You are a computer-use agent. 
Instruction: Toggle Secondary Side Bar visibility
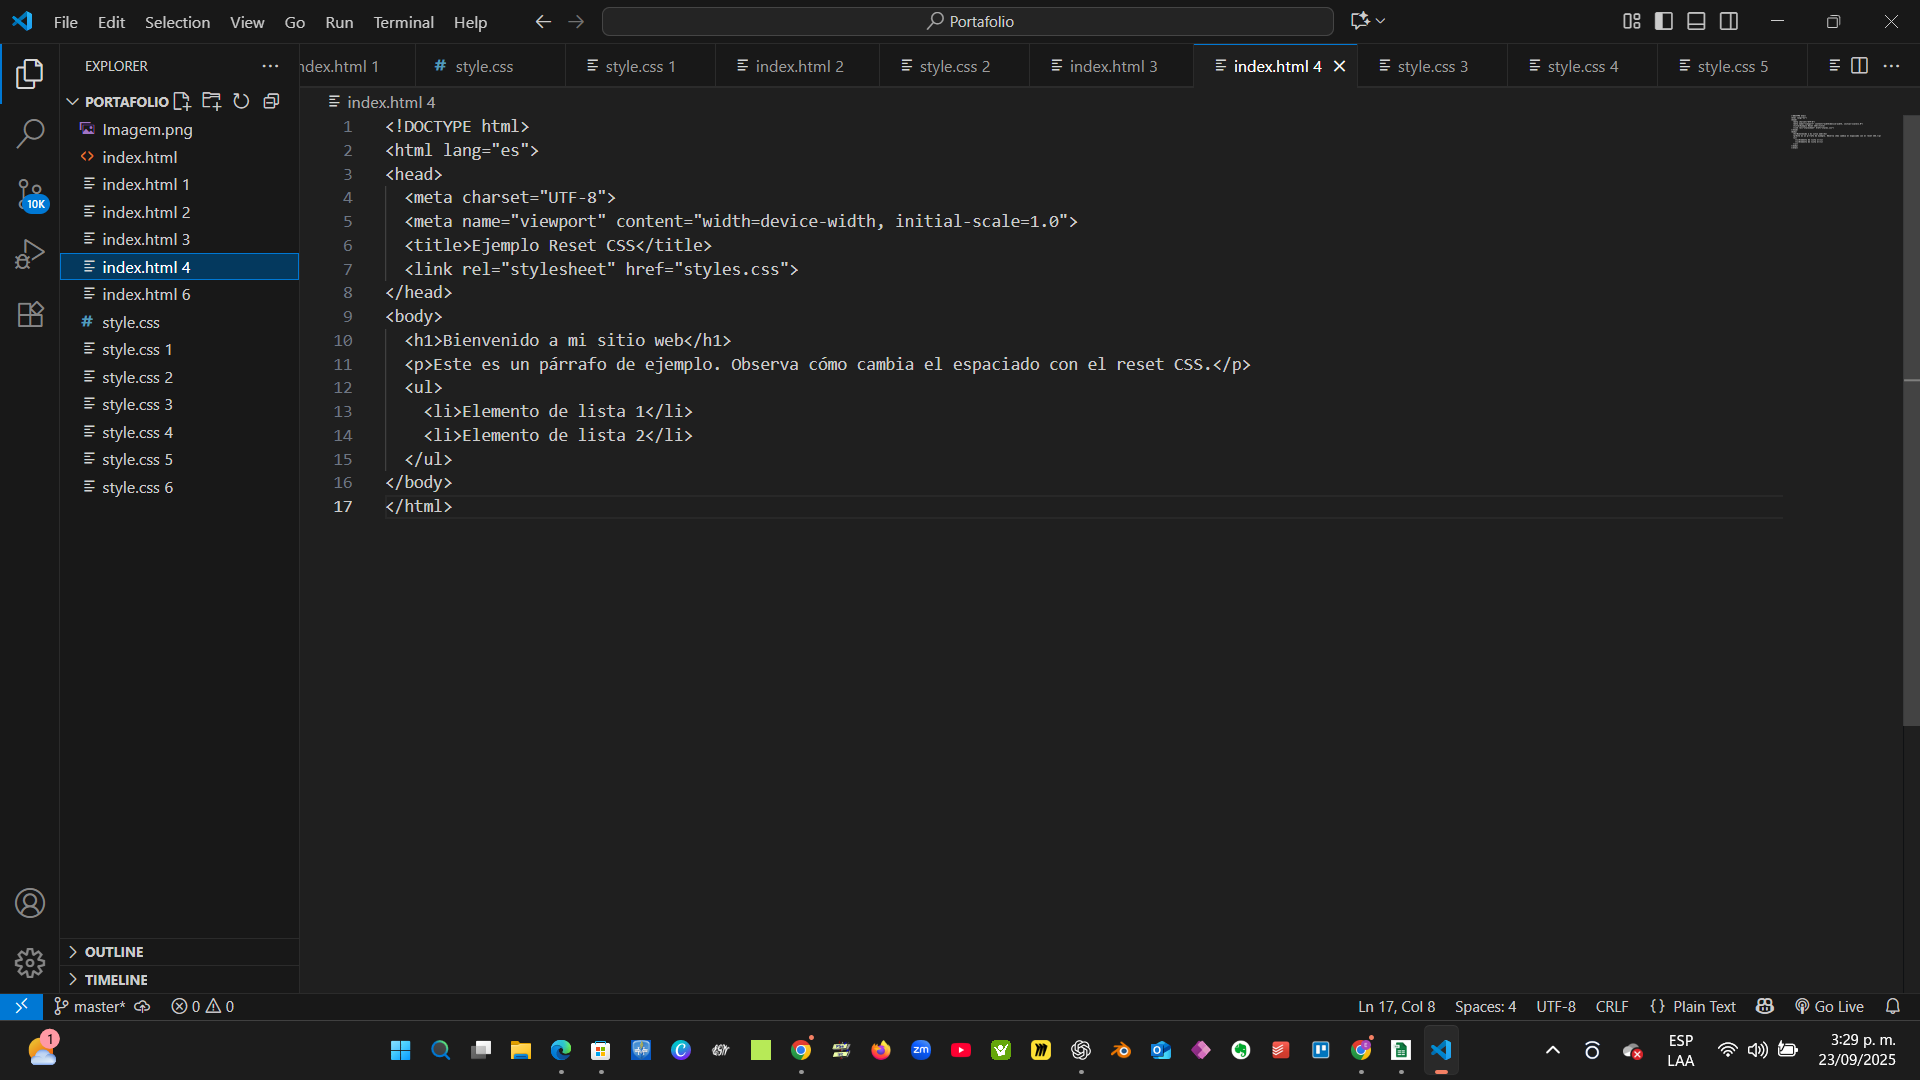tap(1729, 21)
